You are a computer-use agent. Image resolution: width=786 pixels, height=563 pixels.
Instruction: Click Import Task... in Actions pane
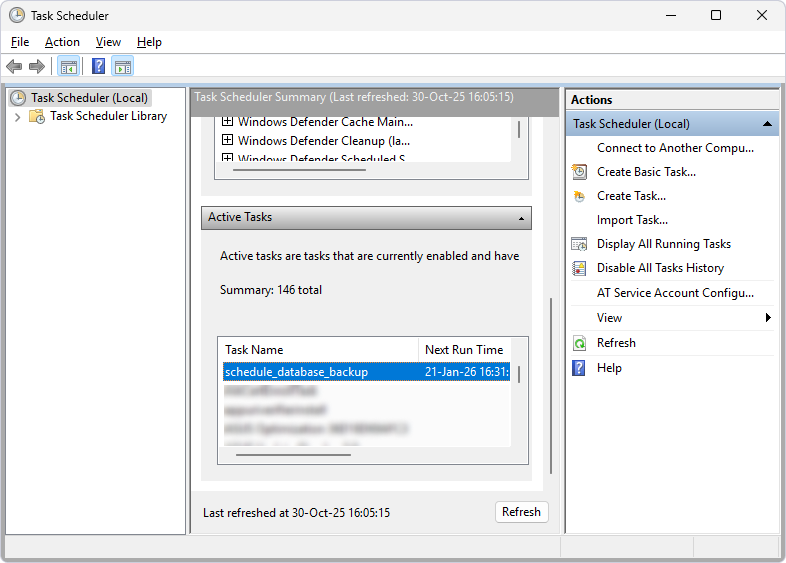(632, 220)
